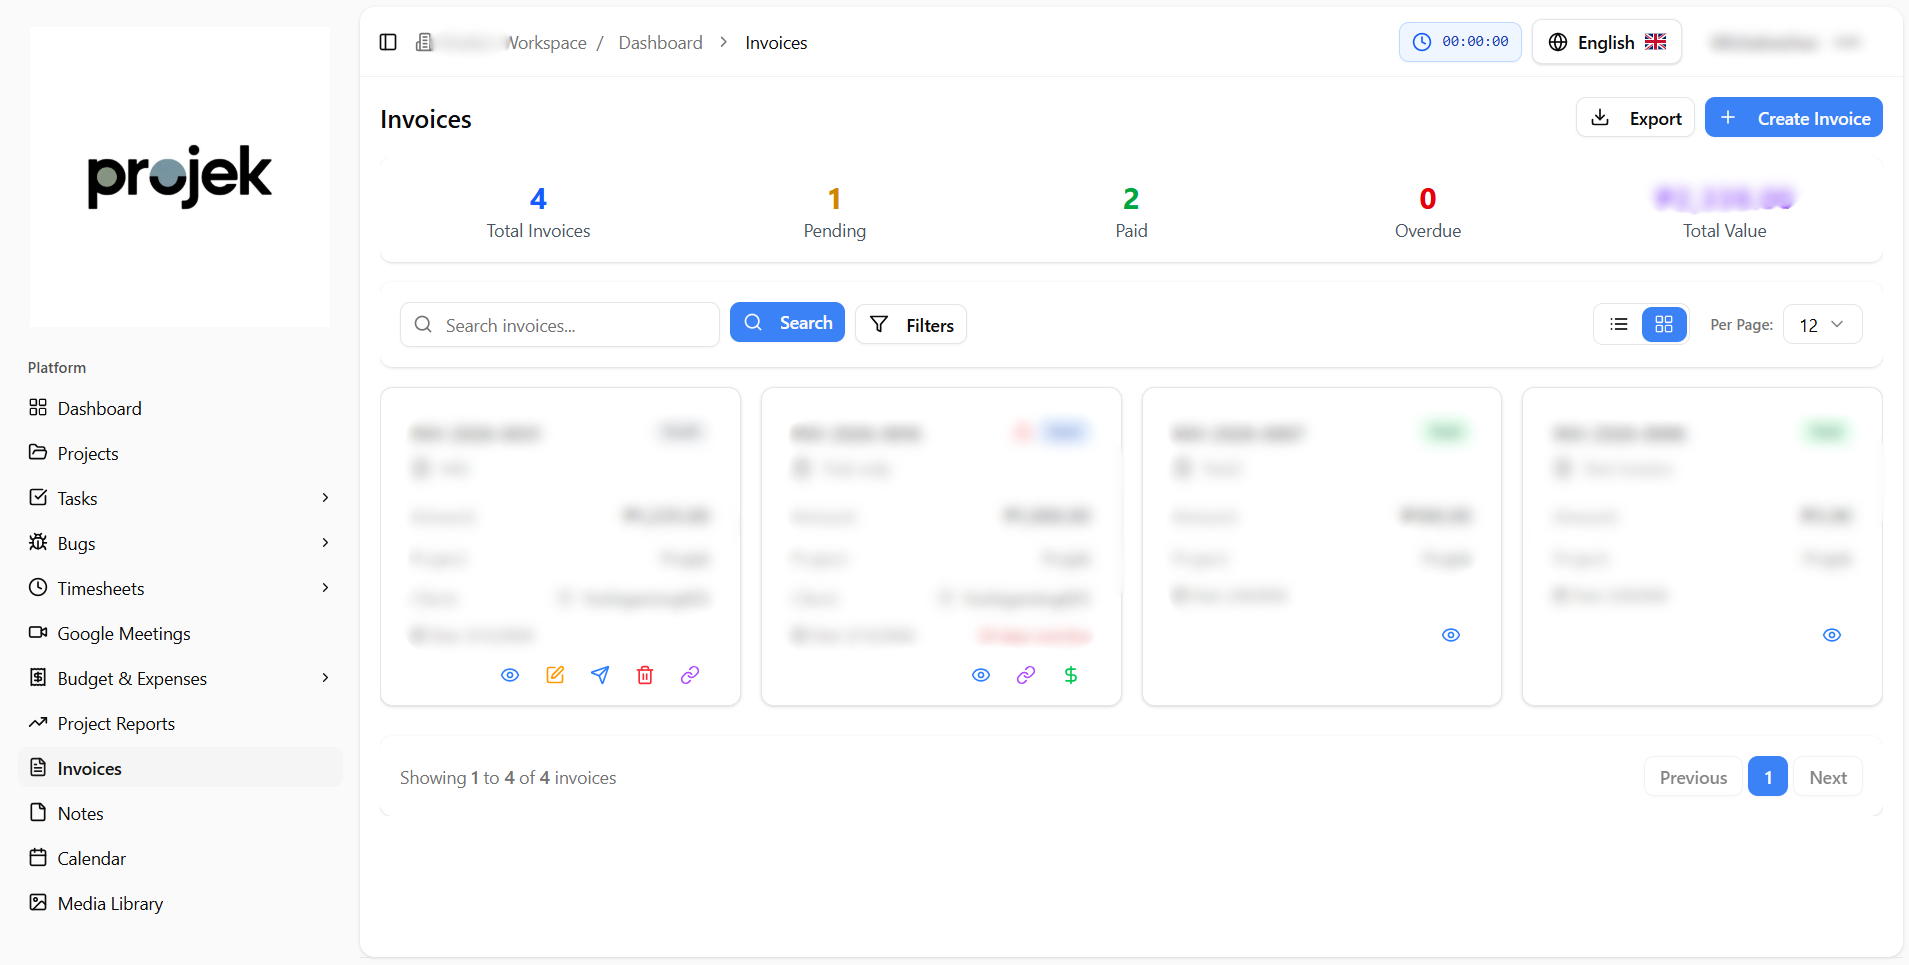1909x965 pixels.
Task: View third invoice via eye icon
Action: pyautogui.click(x=1451, y=635)
